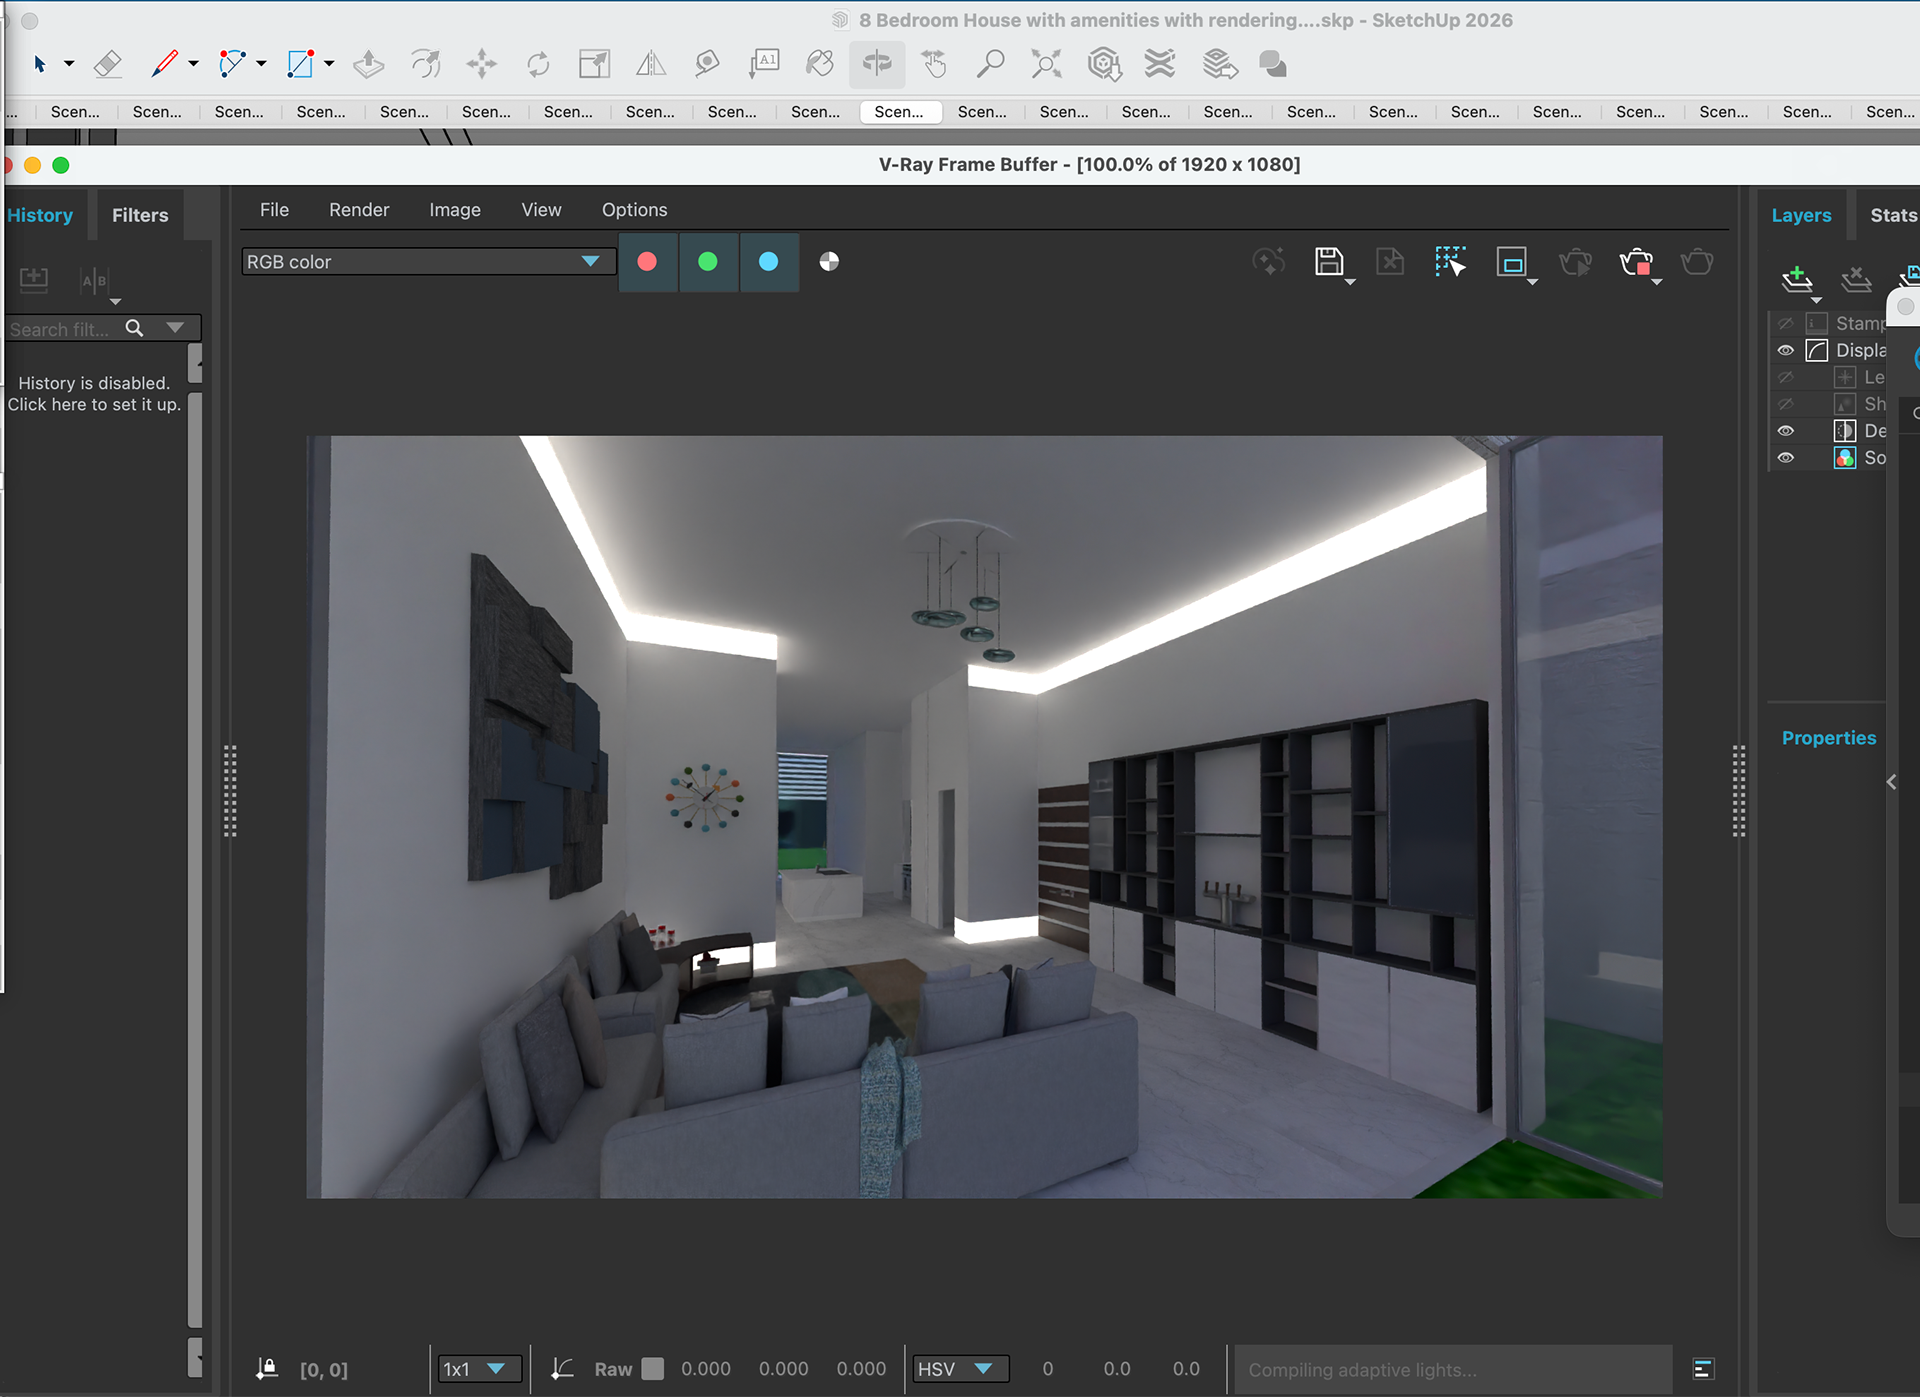
Task: Switch to mono alpha channel icon
Action: 829,262
